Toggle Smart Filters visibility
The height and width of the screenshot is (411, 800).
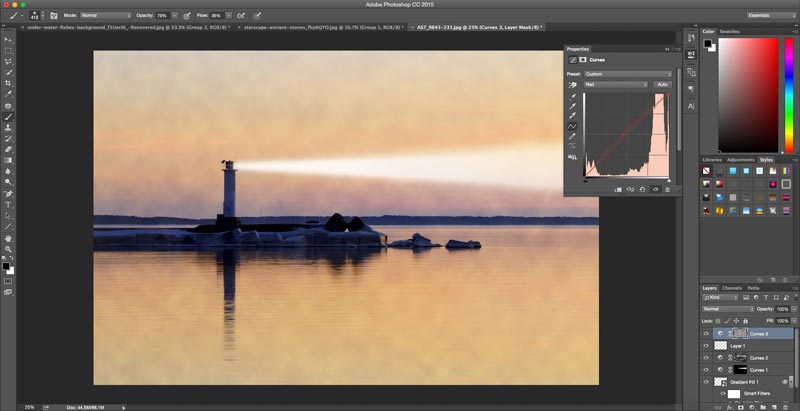pos(722,394)
